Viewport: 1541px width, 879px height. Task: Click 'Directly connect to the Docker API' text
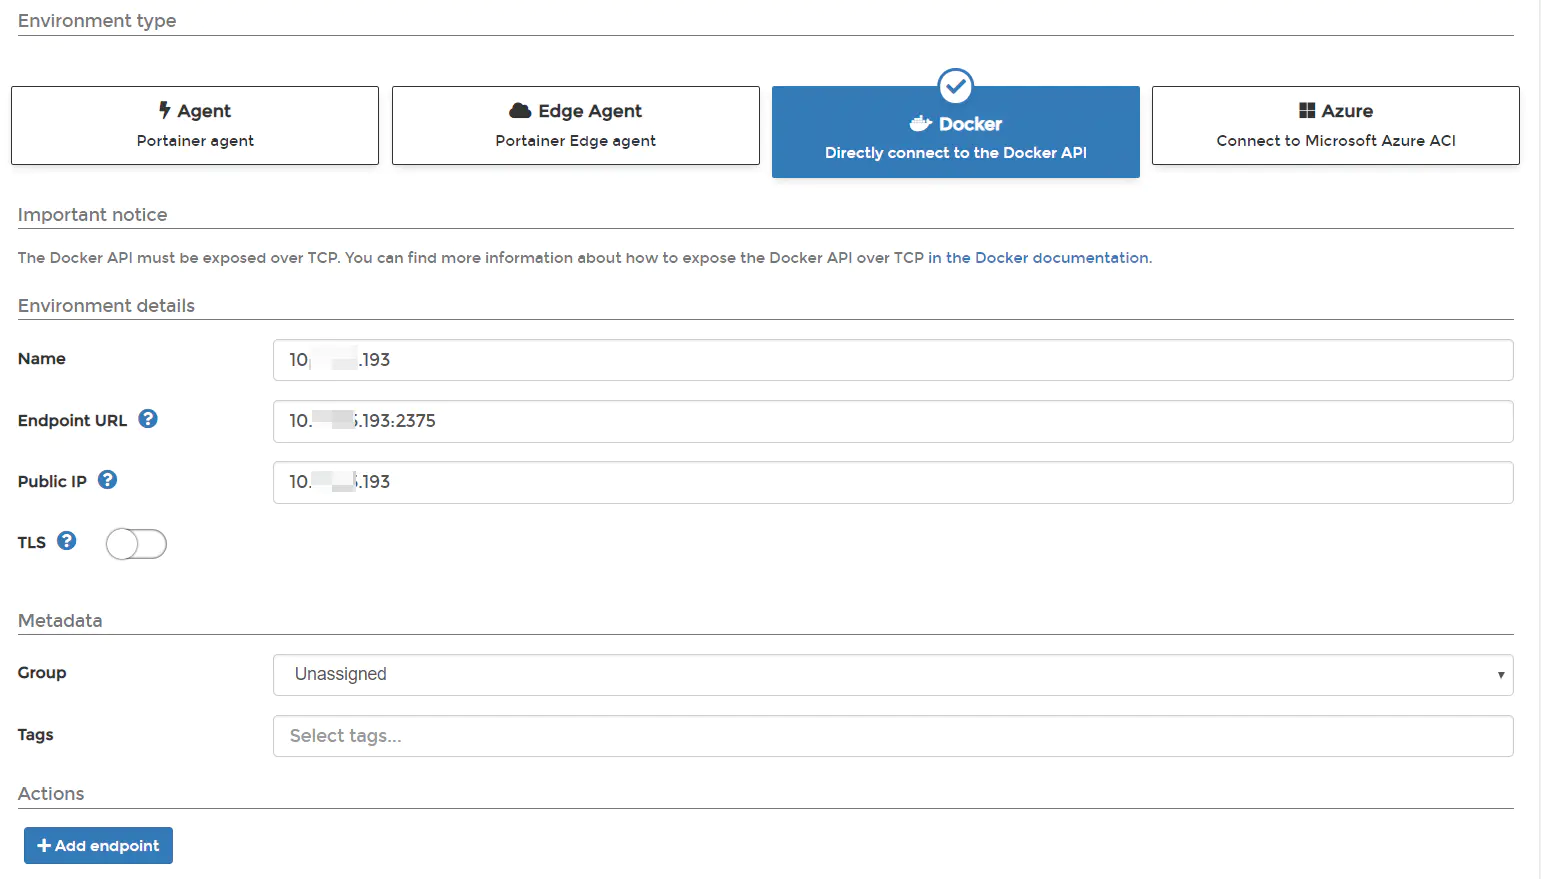coord(956,153)
